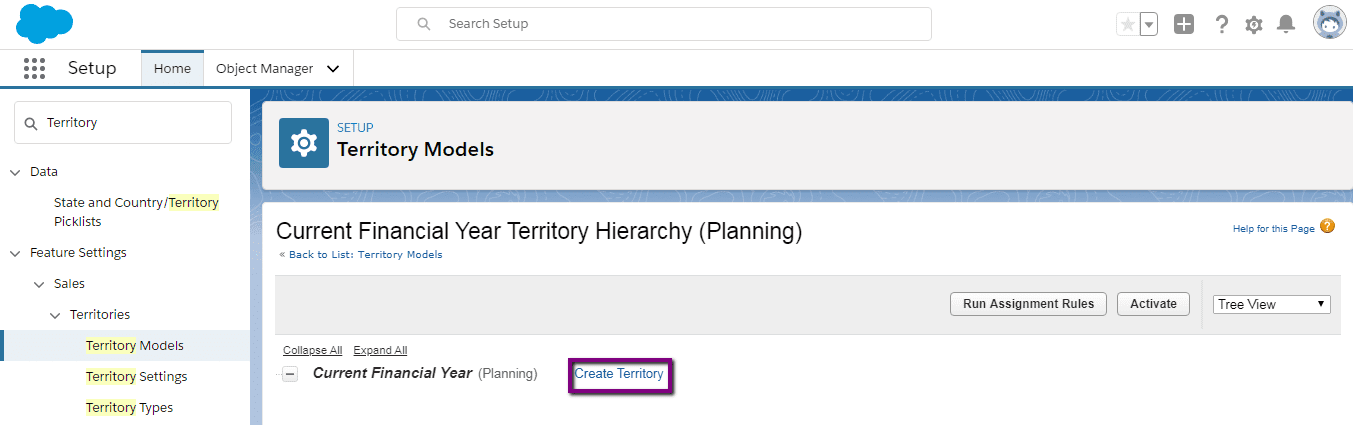Click the Run Assignment Rules button
This screenshot has width=1353, height=425.
pos(1028,304)
